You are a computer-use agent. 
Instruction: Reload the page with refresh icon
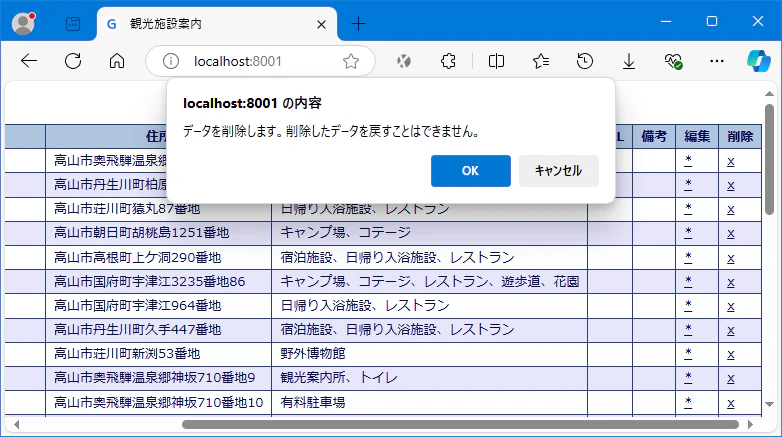73,61
